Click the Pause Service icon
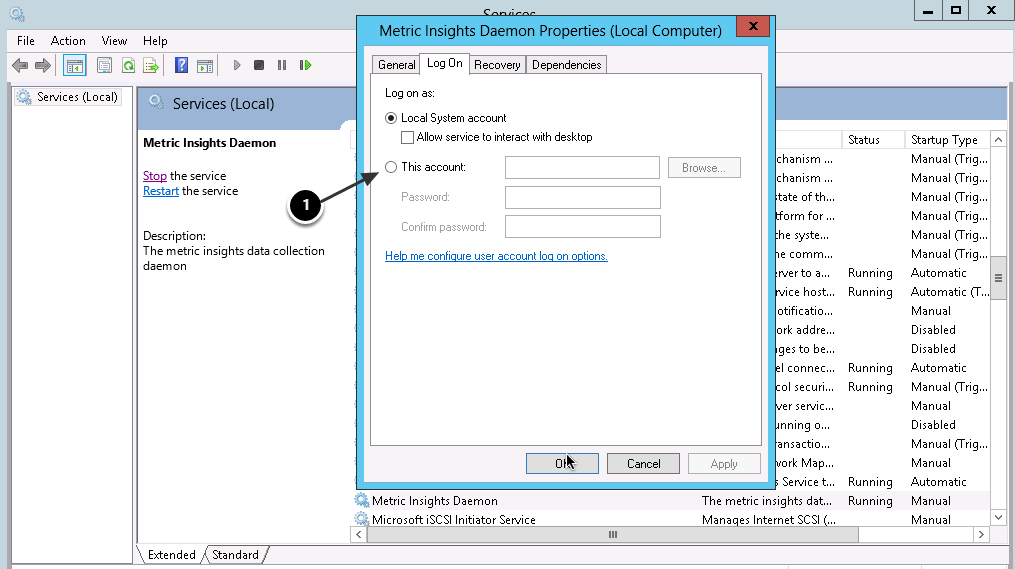The width and height of the screenshot is (1015, 569). click(282, 65)
